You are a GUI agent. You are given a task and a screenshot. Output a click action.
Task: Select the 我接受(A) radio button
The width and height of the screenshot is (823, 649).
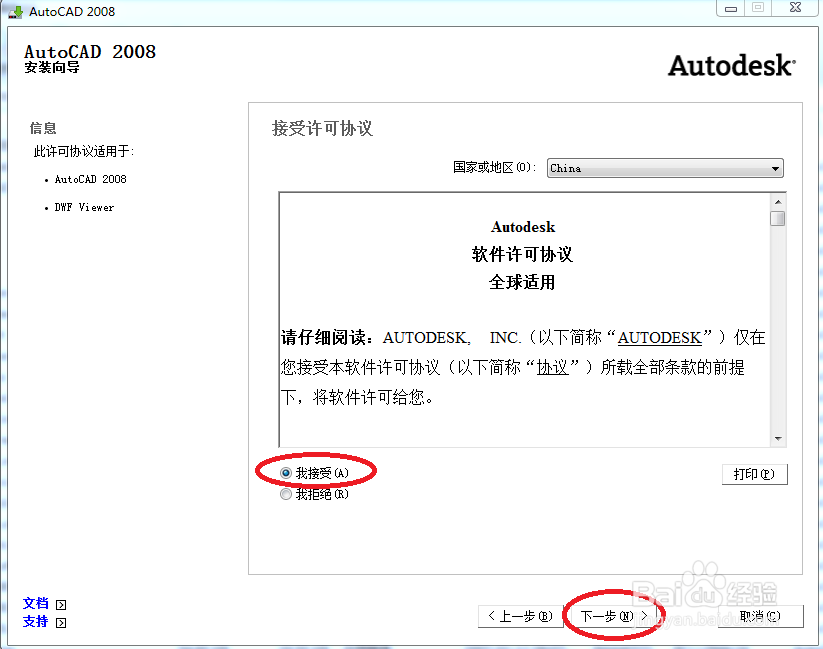314,473
